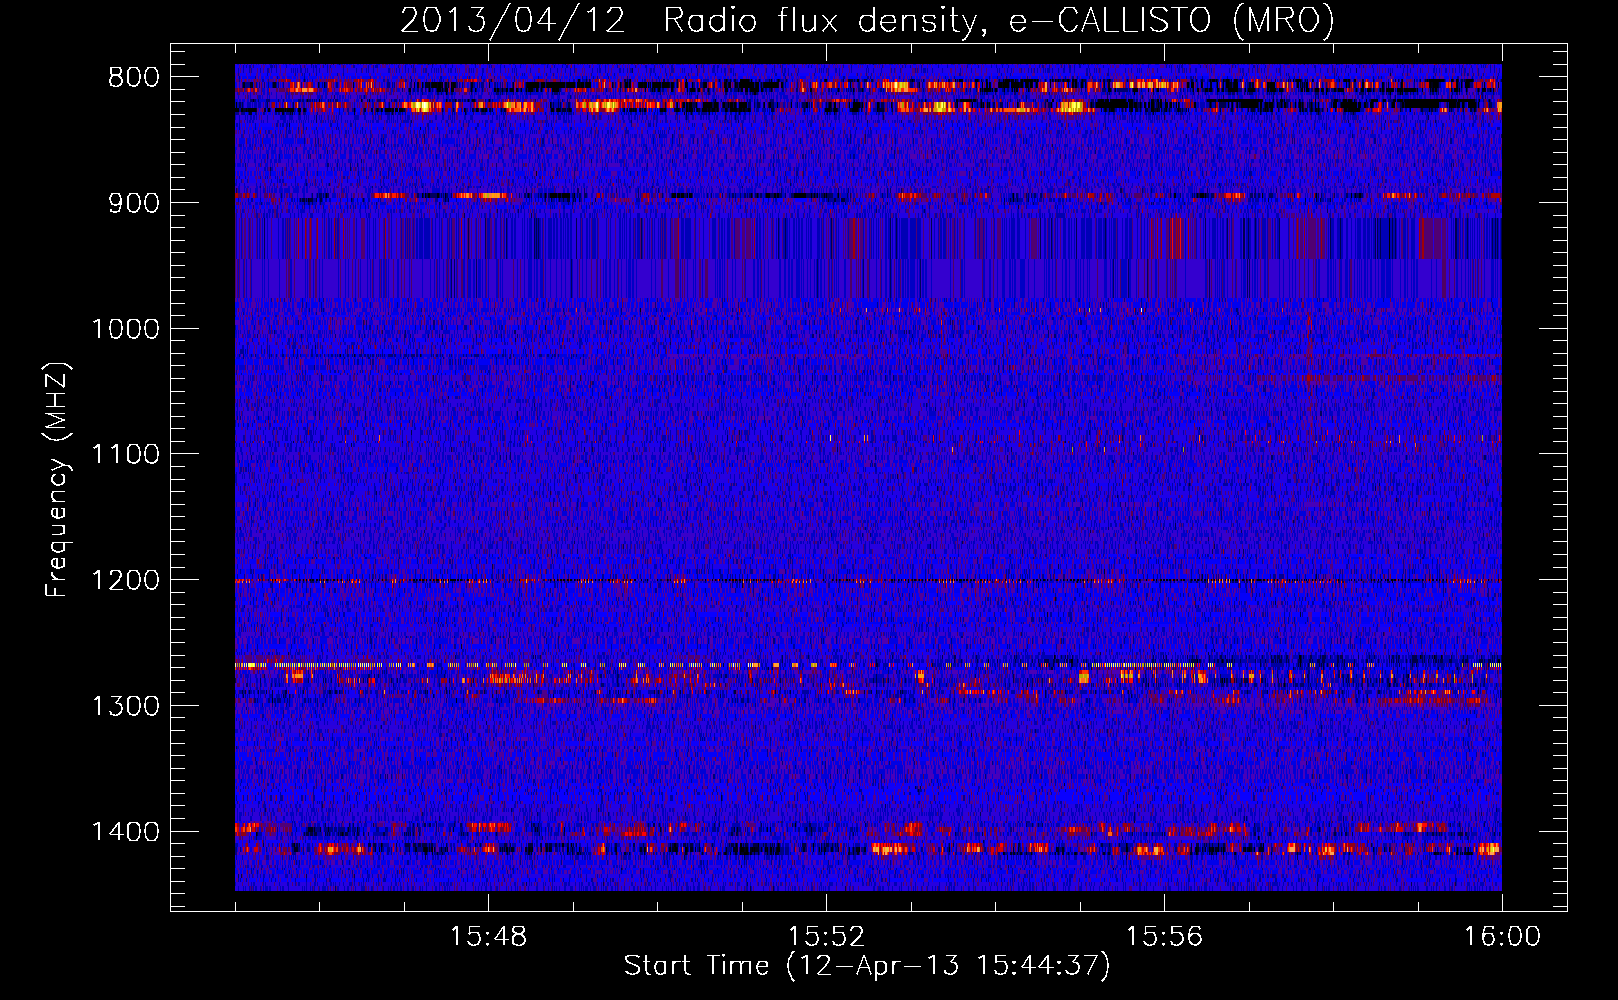Click the 1200 frequency tick label
The image size is (1618, 1000).
tap(125, 581)
